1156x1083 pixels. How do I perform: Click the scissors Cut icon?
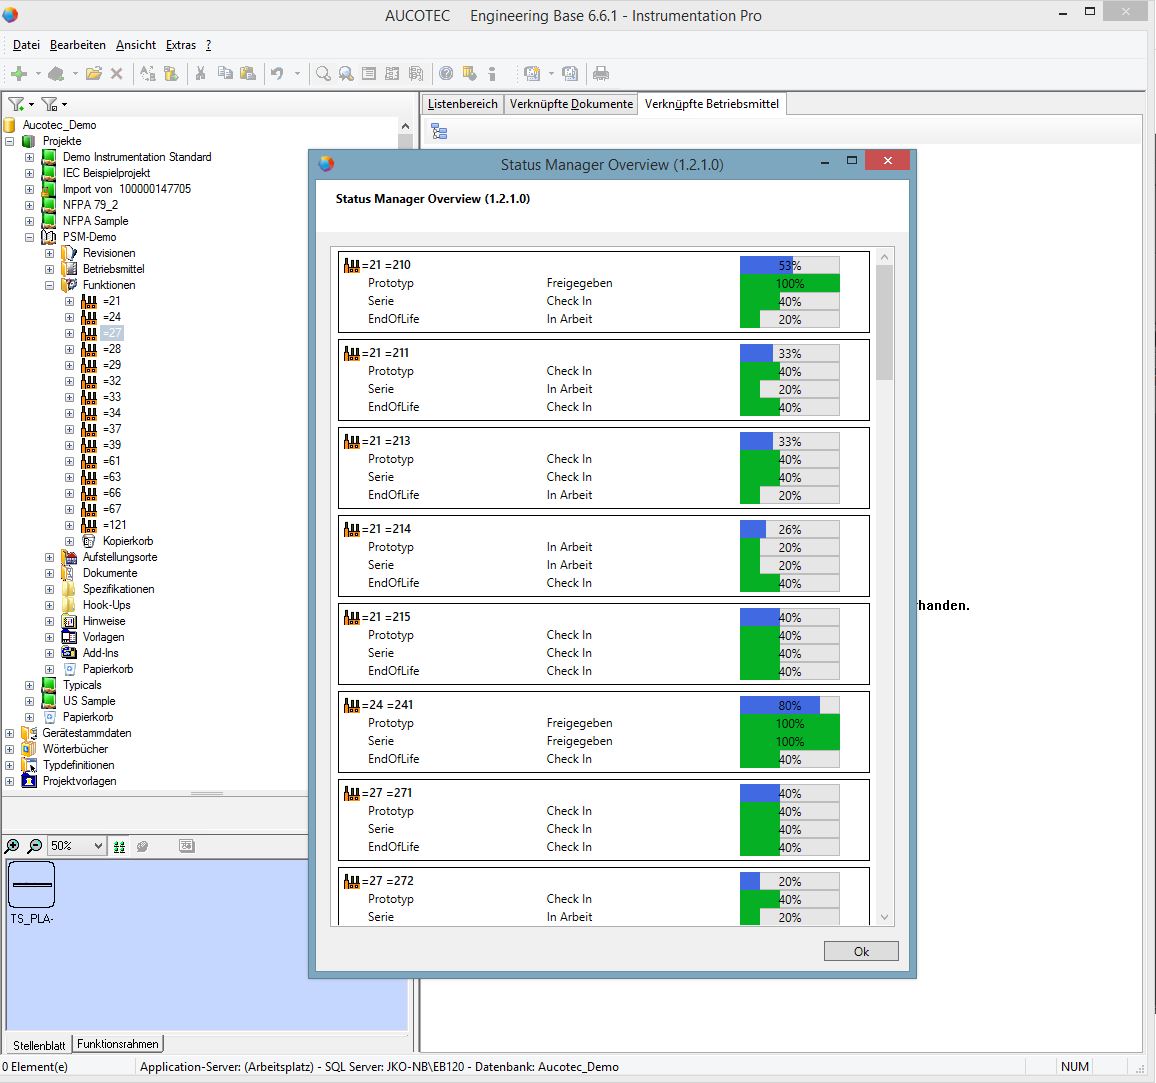point(200,74)
